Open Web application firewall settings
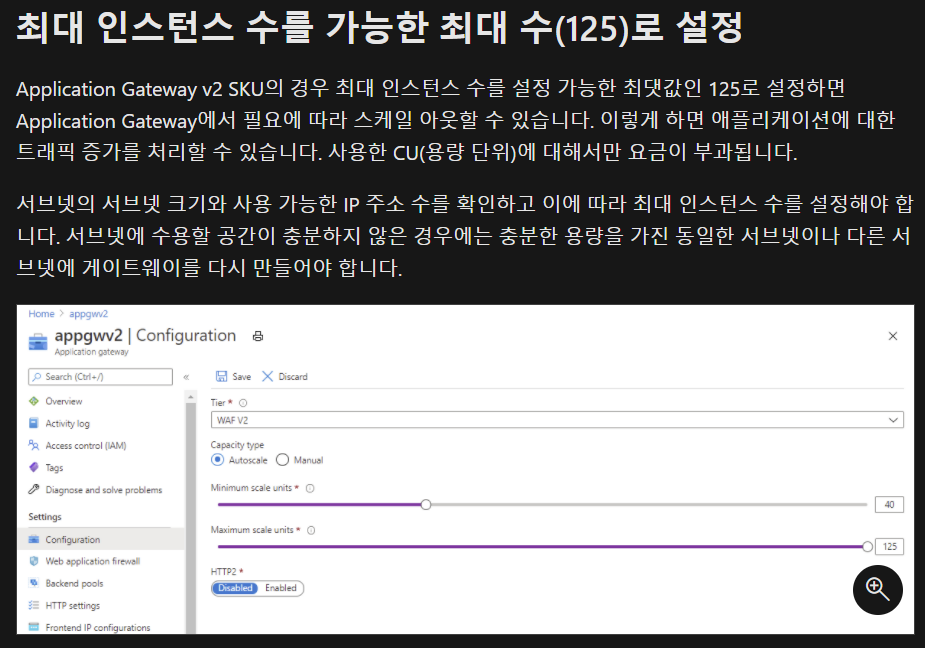 [93, 561]
